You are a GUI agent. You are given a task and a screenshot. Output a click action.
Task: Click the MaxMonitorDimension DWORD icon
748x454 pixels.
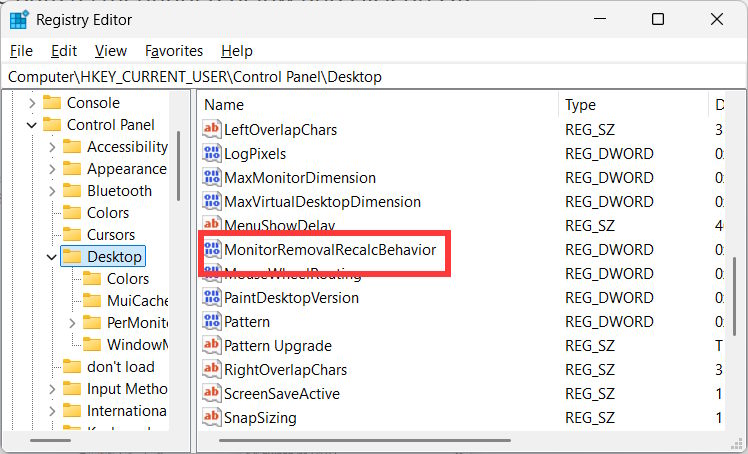[x=212, y=177]
